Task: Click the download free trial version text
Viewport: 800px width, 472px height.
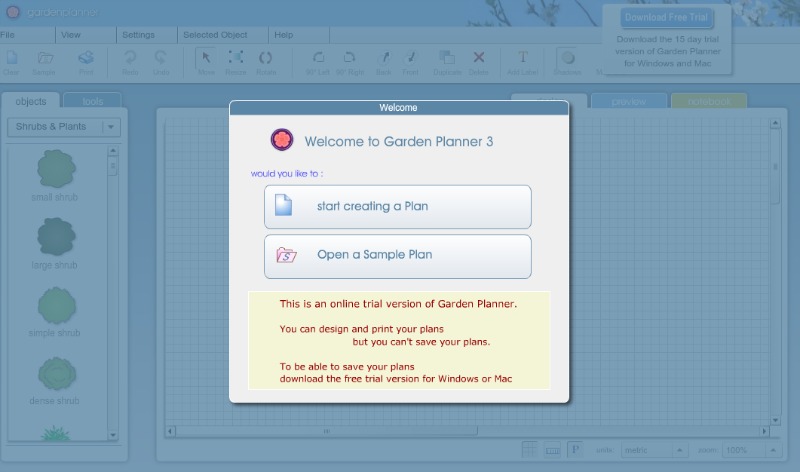Action: point(395,379)
